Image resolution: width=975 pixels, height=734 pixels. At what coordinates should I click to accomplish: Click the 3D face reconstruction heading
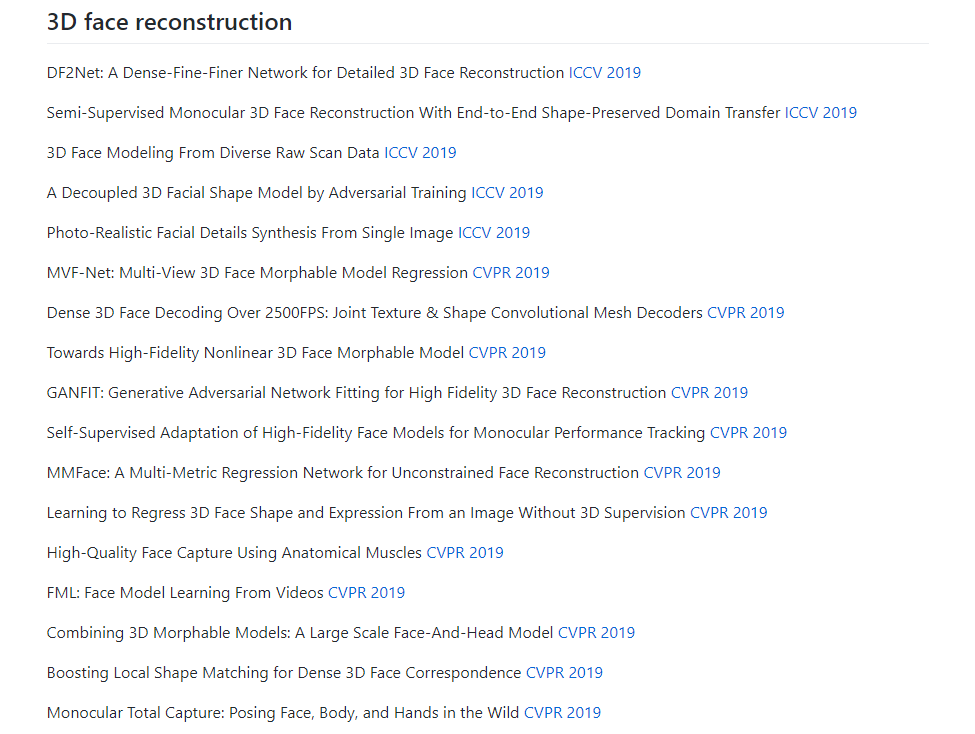pyautogui.click(x=169, y=22)
